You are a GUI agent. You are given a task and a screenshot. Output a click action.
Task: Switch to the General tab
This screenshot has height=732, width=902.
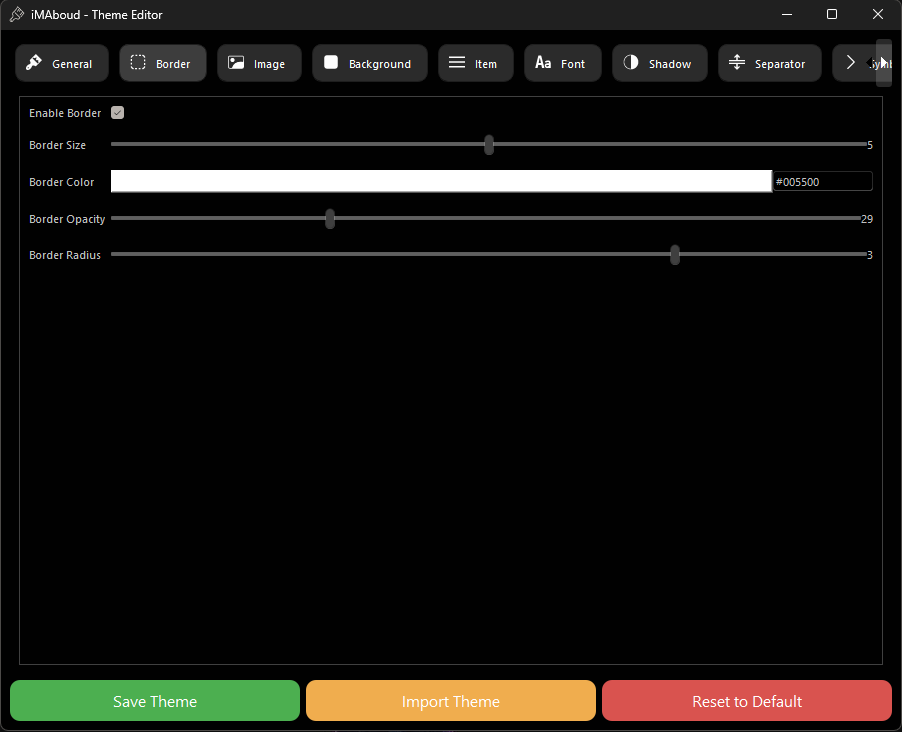[x=61, y=62]
